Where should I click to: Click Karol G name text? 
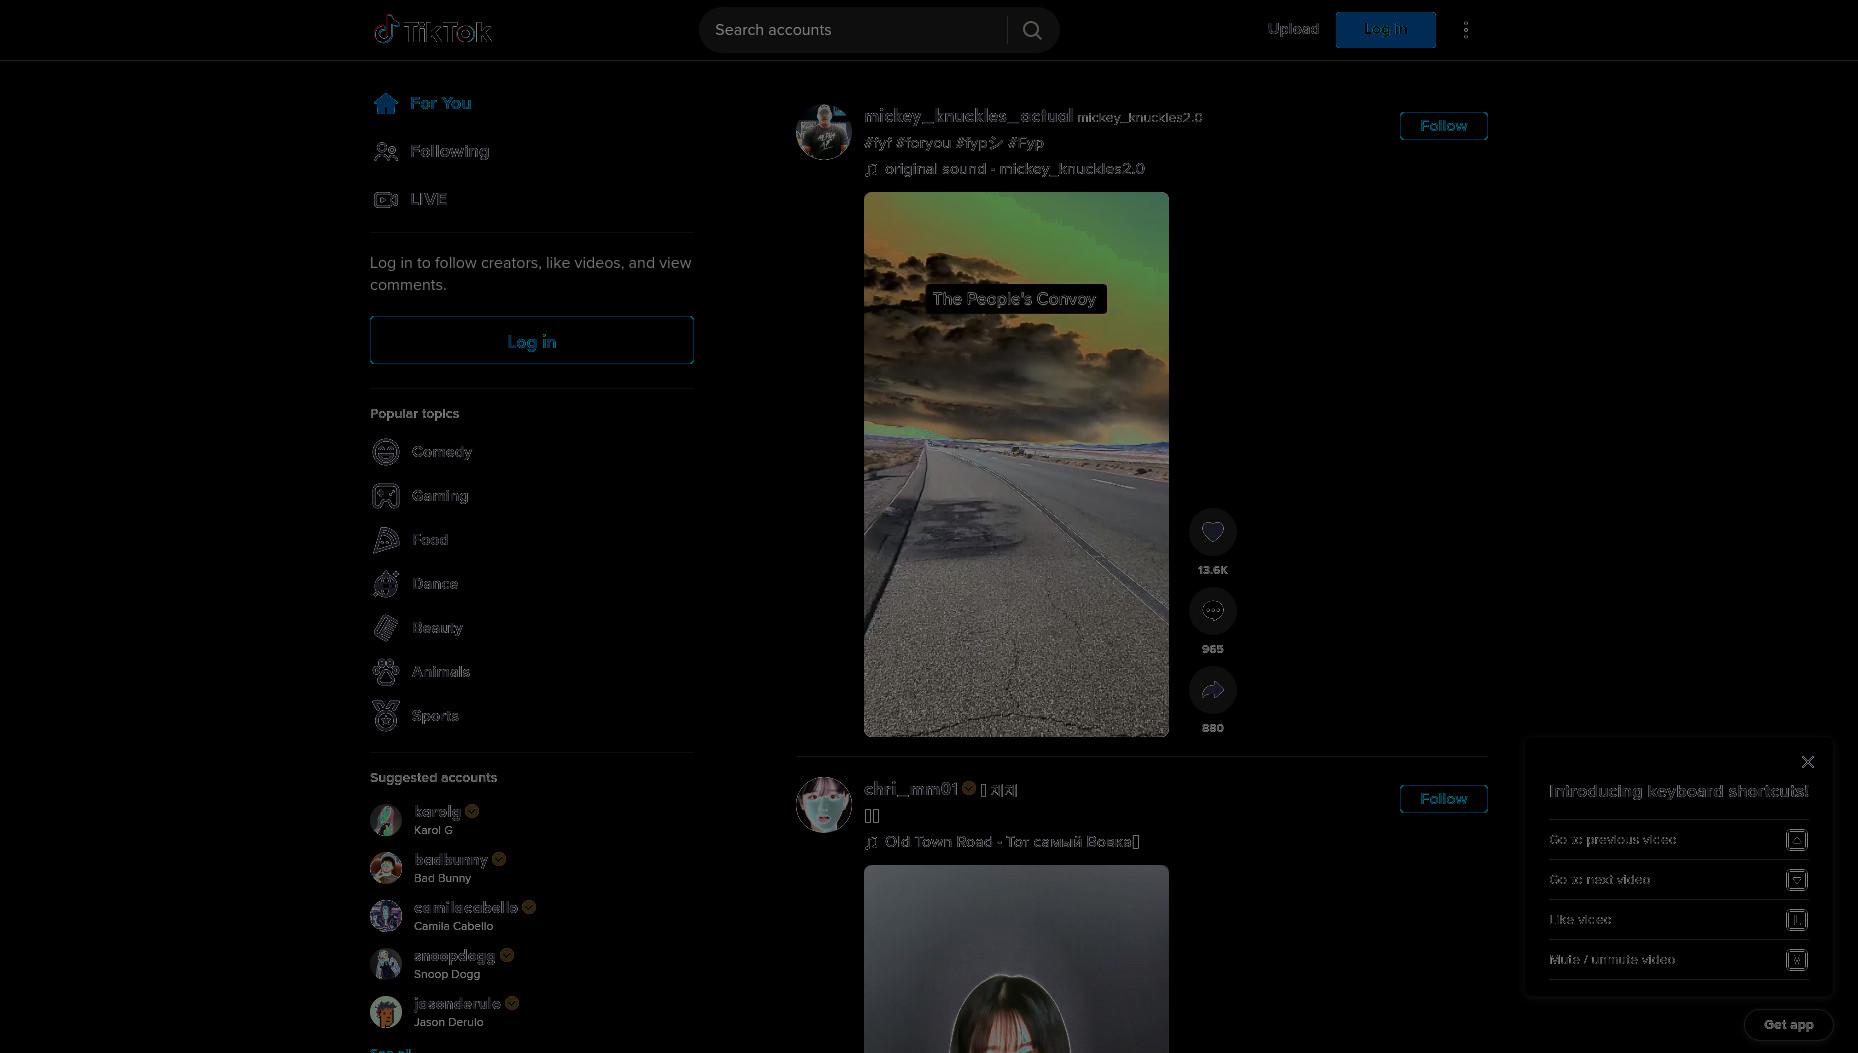433,830
